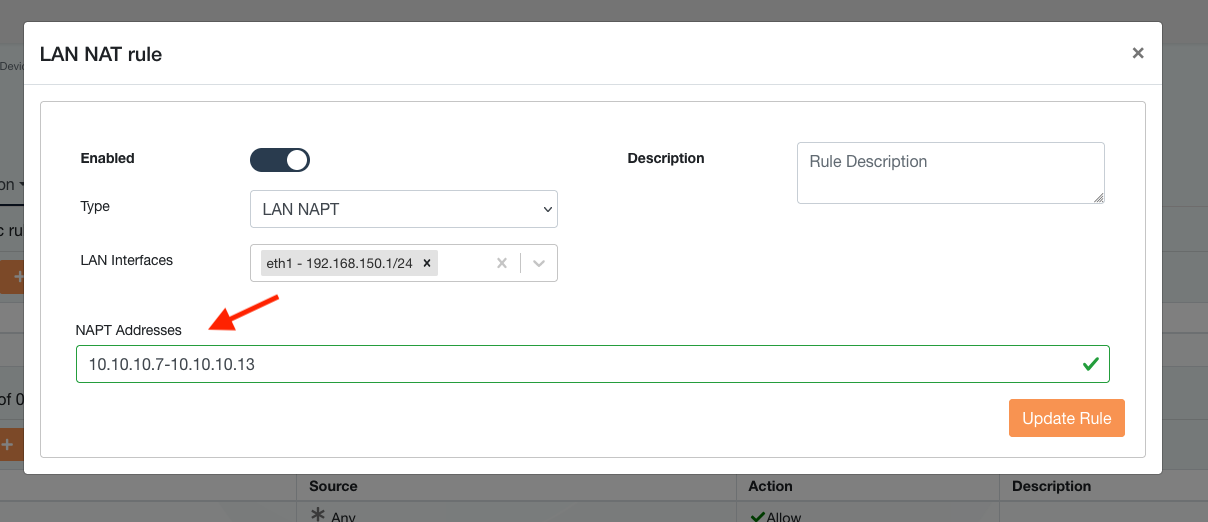
Task: Select the eth1 - 192.168.150.1/24 tag
Action: click(x=340, y=264)
